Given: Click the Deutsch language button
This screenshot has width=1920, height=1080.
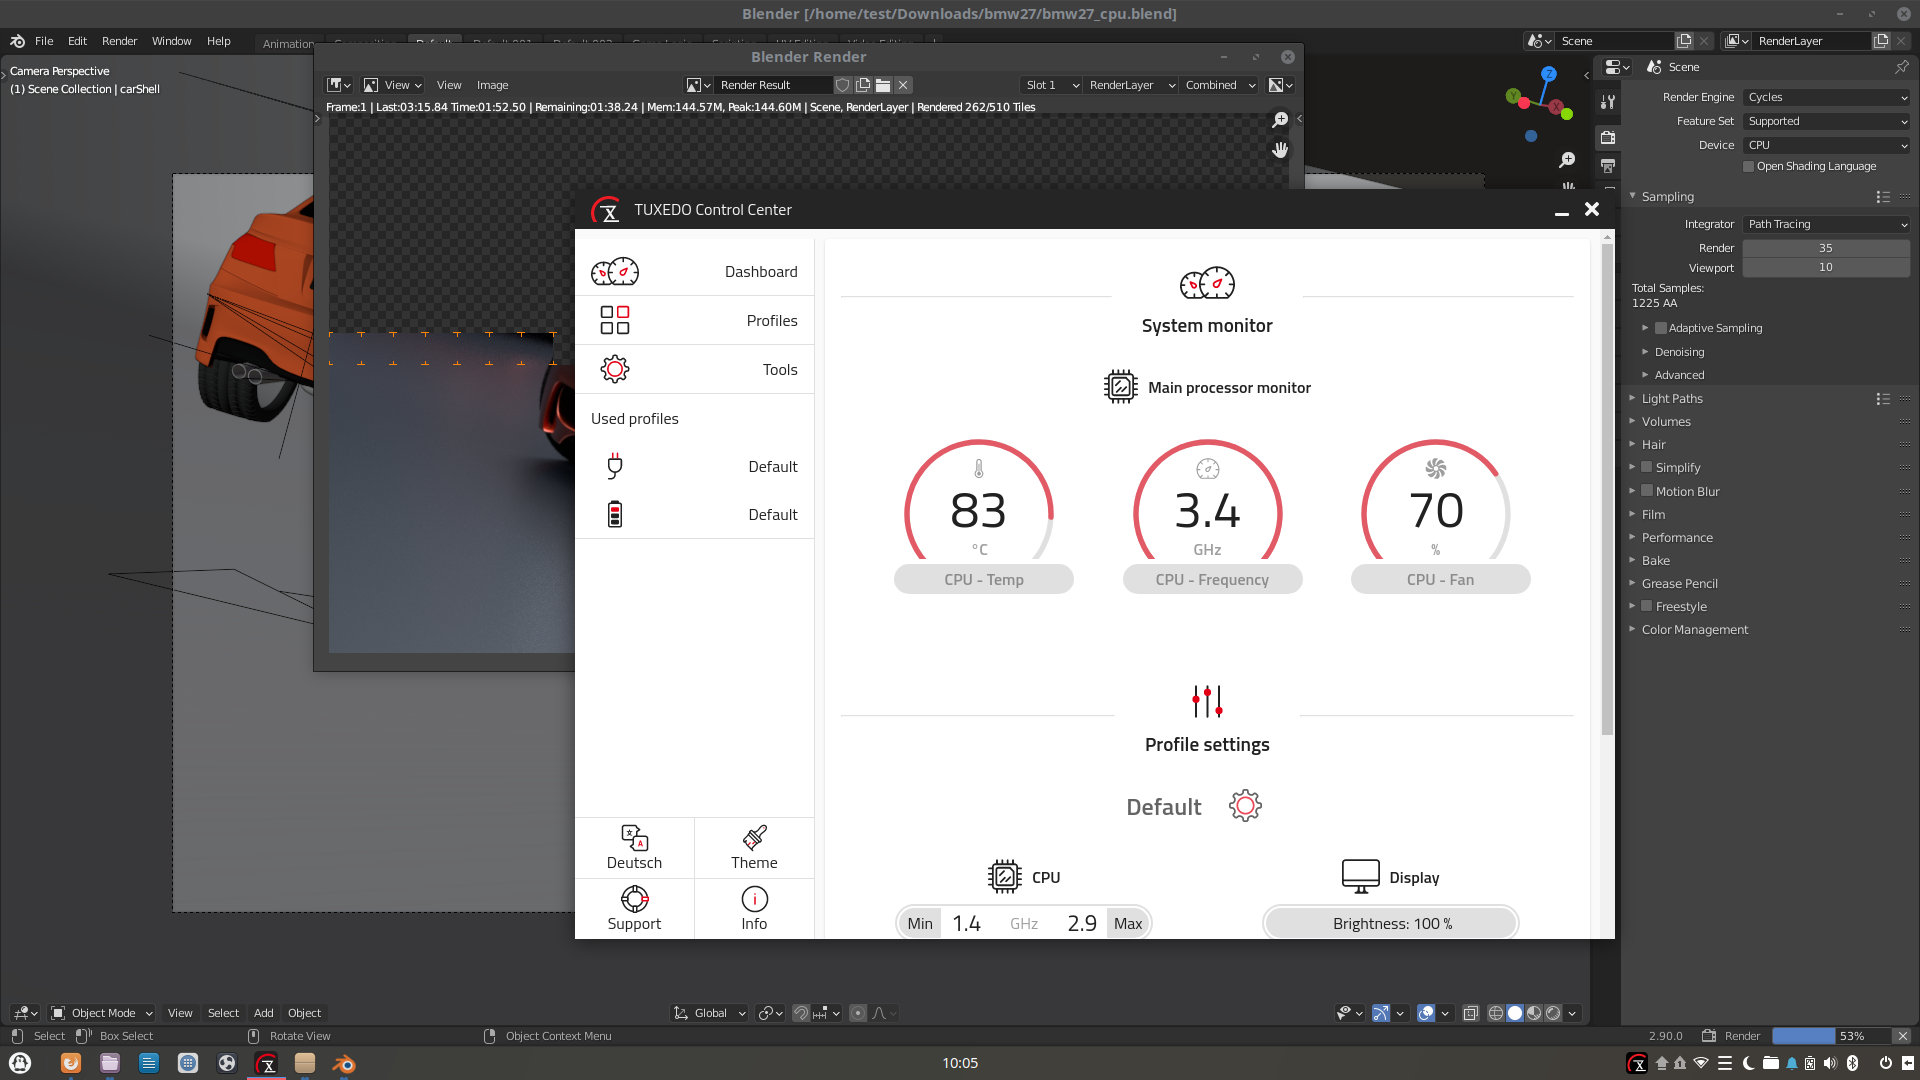Looking at the screenshot, I should point(634,845).
